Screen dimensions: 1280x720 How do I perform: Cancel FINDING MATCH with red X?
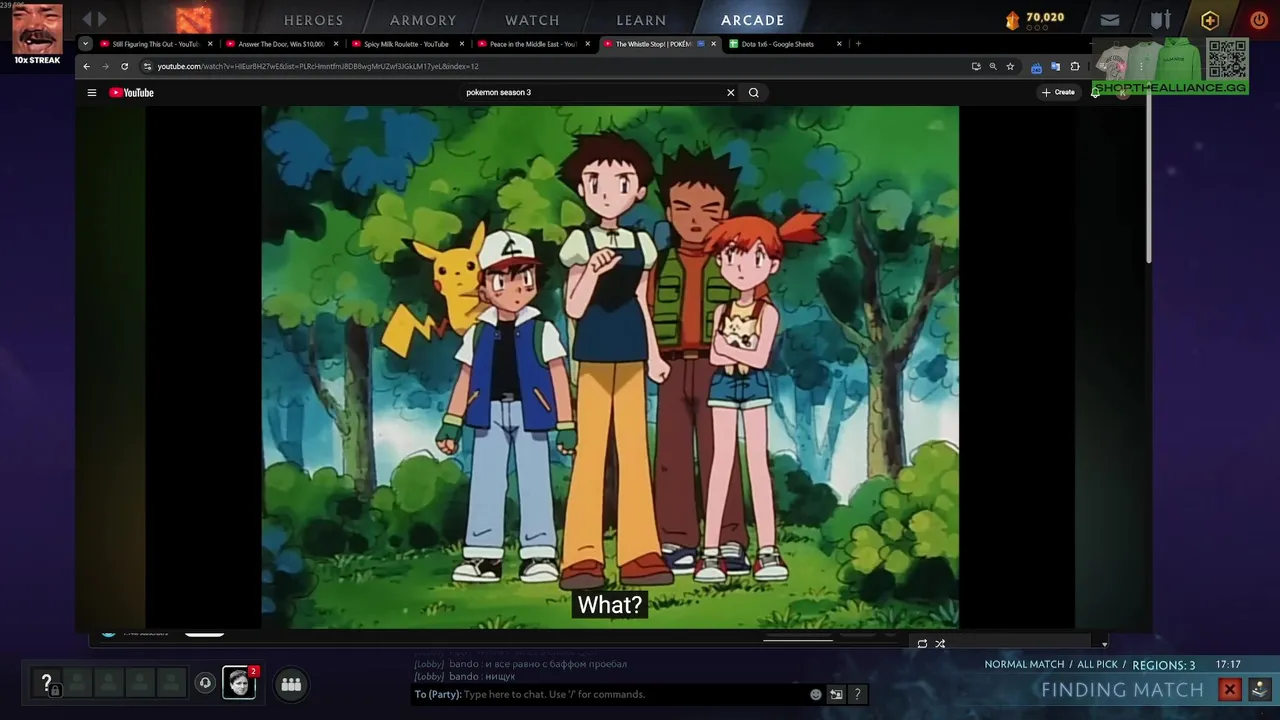1230,689
